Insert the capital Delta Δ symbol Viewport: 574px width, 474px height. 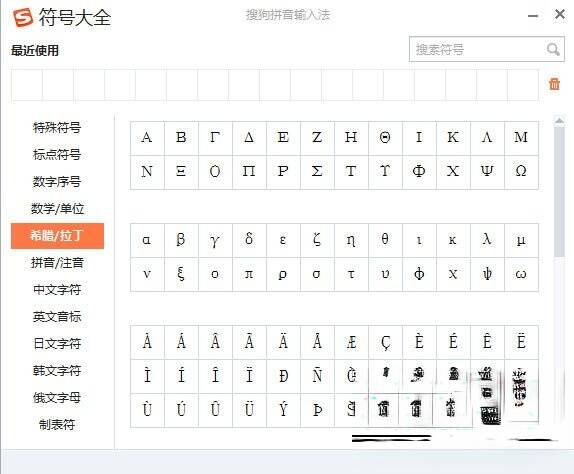pyautogui.click(x=249, y=138)
